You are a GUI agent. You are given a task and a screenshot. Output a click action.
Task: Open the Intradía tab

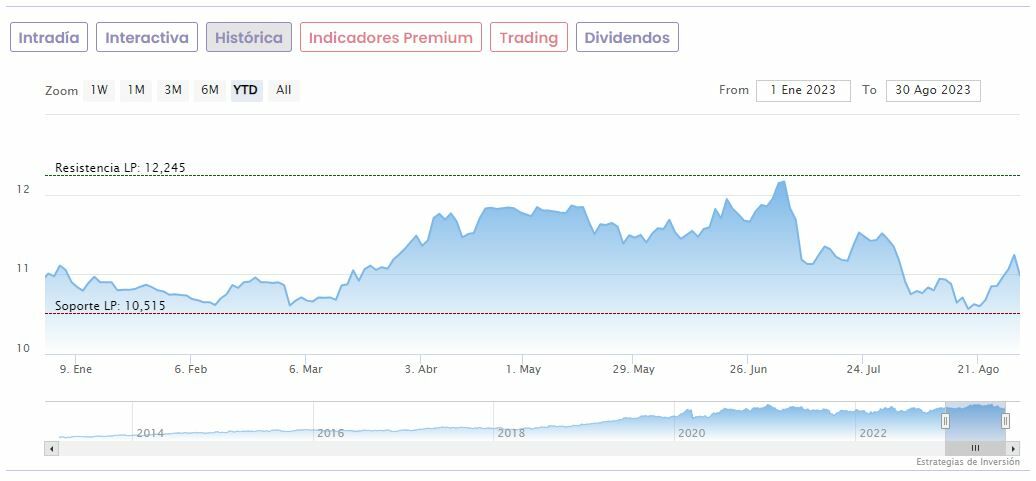(x=49, y=38)
